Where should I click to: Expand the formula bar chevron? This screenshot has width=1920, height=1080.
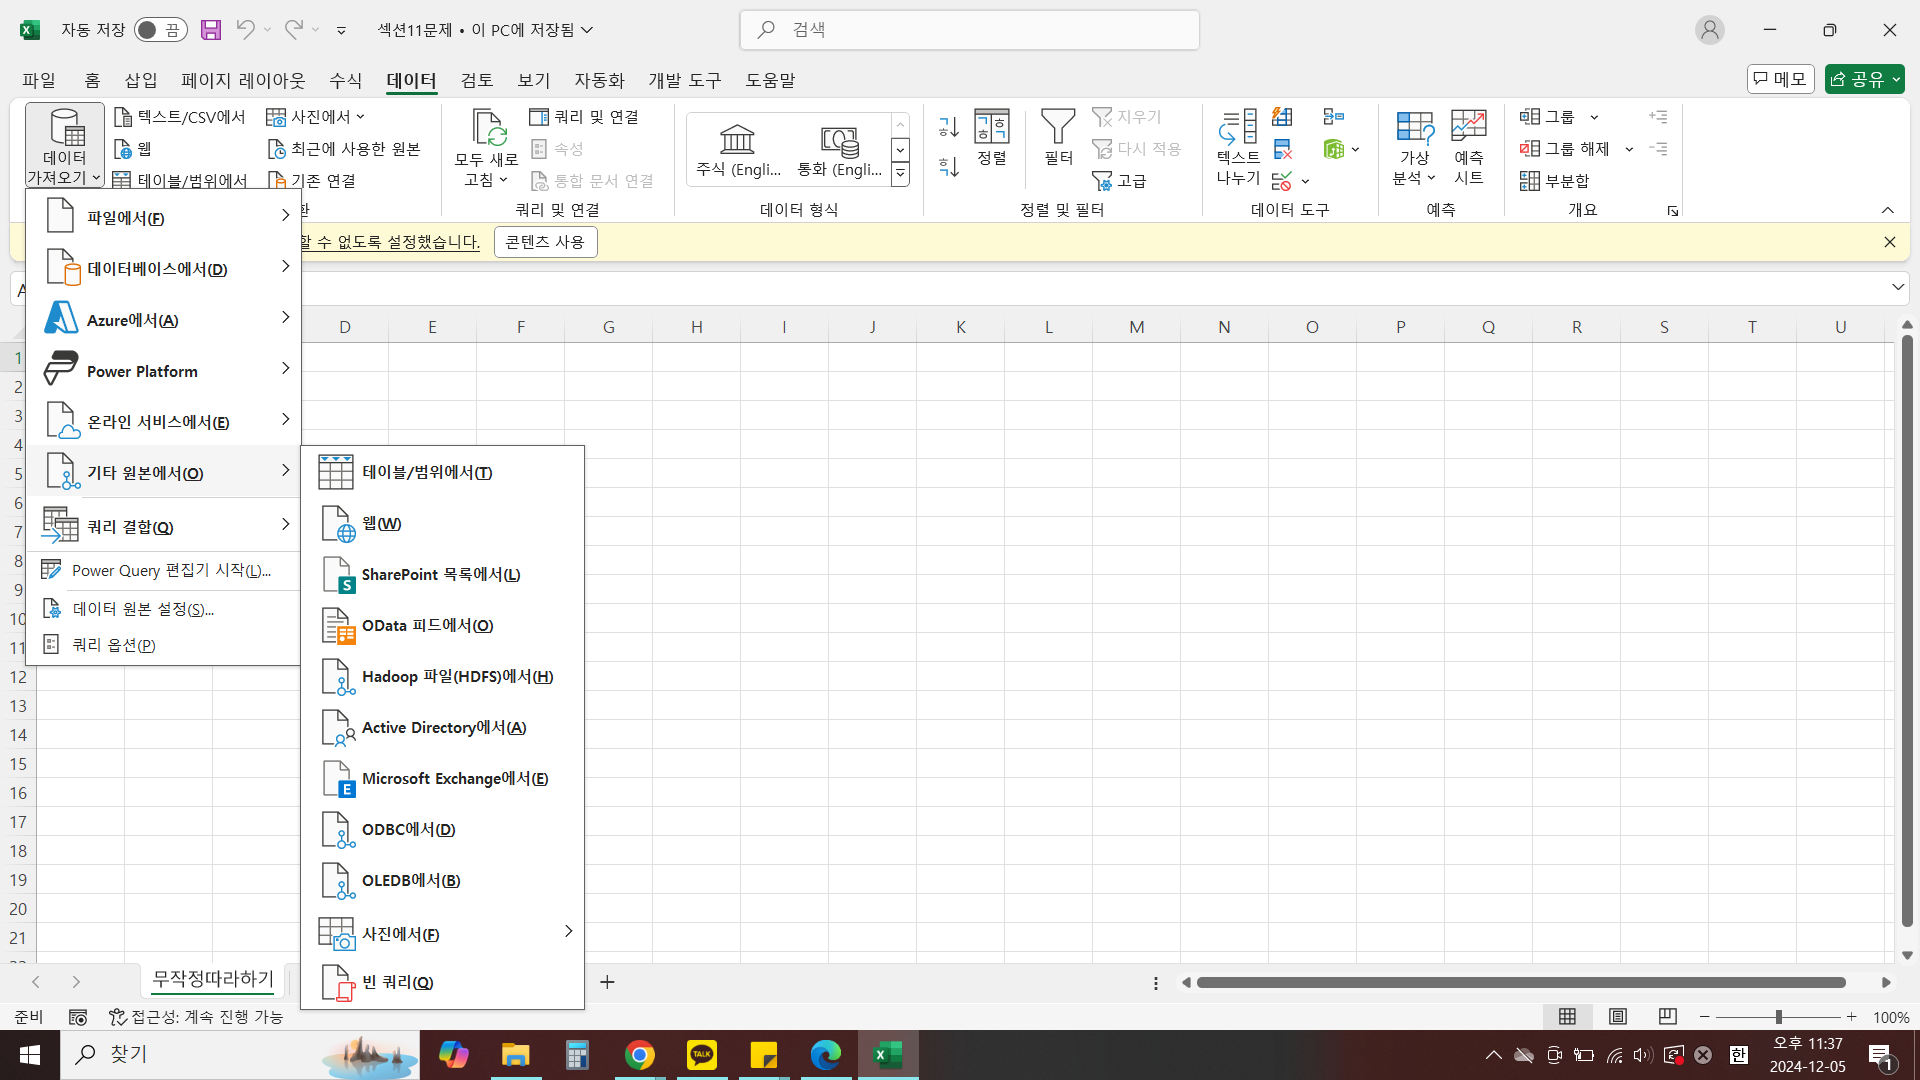tap(1897, 288)
